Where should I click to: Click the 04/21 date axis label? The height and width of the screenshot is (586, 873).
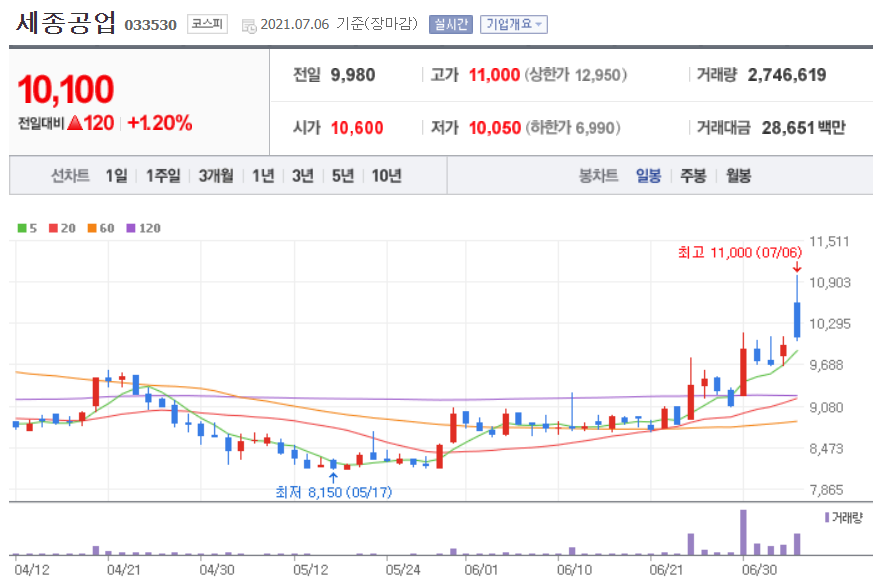point(124,570)
